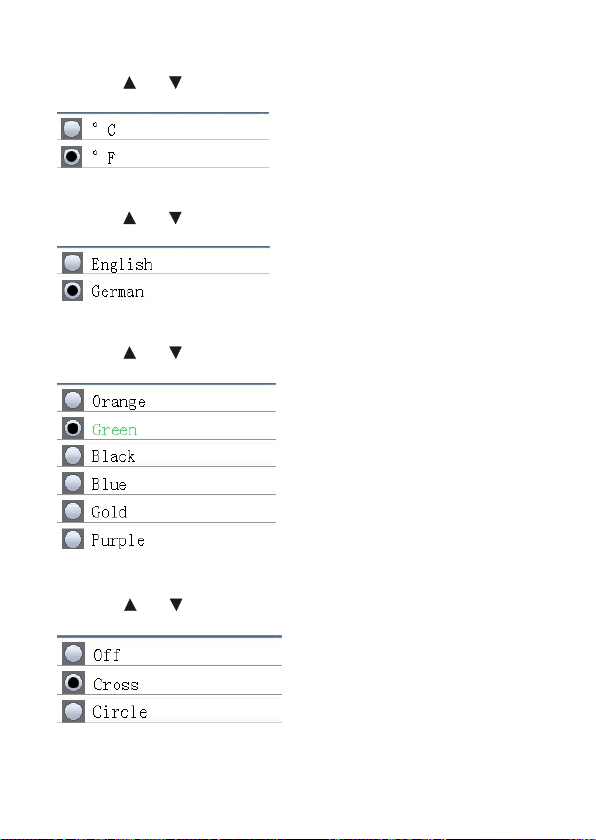Choose the Black color option

[73, 455]
